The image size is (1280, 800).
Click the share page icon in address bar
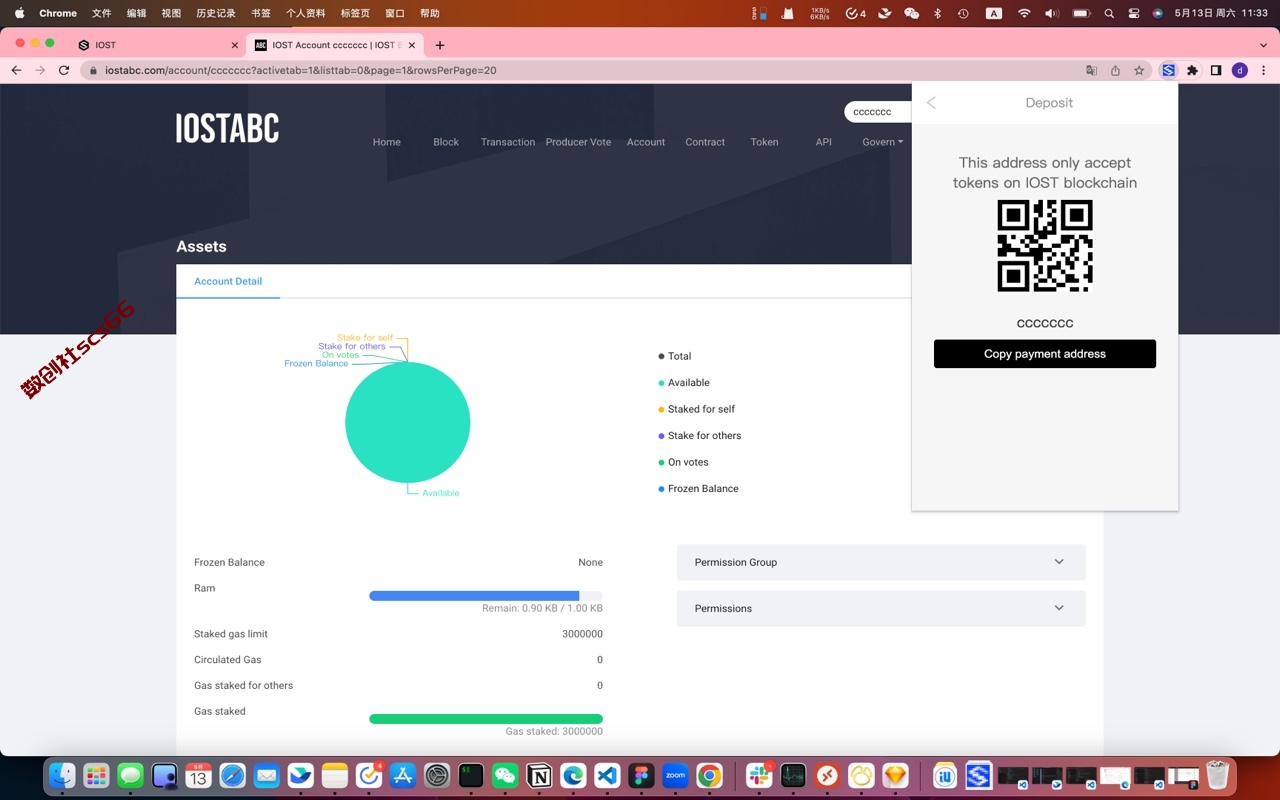tap(1115, 70)
